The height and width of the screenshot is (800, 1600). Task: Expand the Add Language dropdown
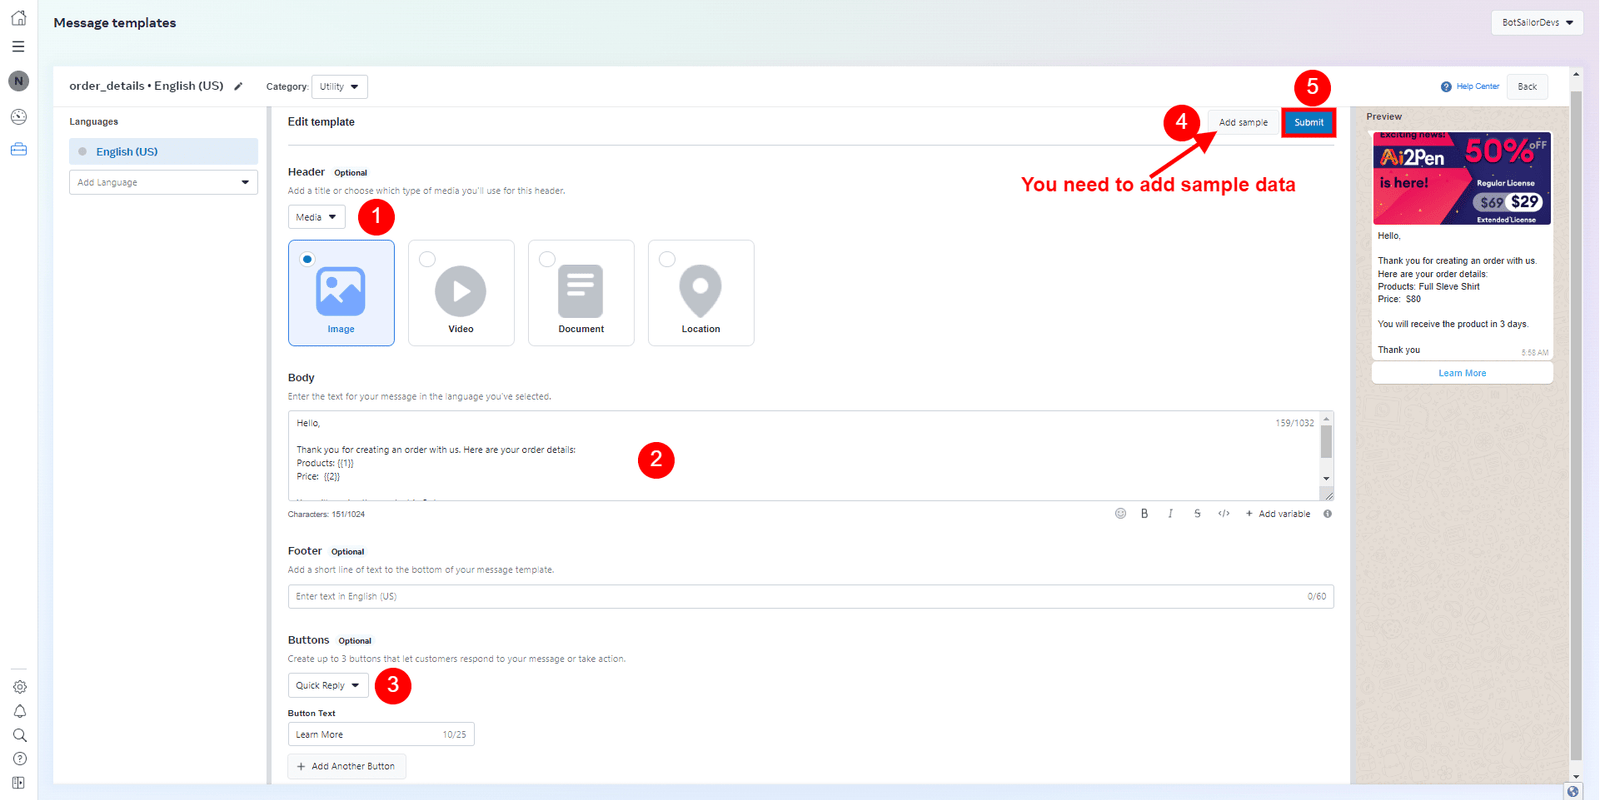tap(163, 182)
